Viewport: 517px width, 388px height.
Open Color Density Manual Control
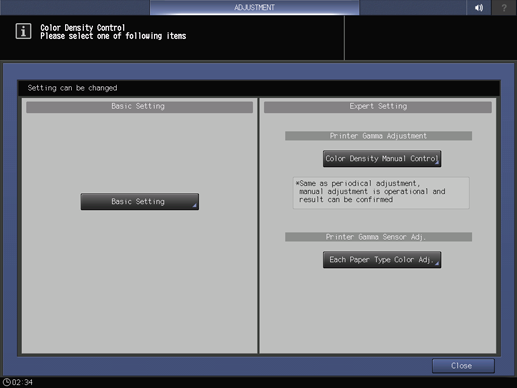tap(382, 158)
